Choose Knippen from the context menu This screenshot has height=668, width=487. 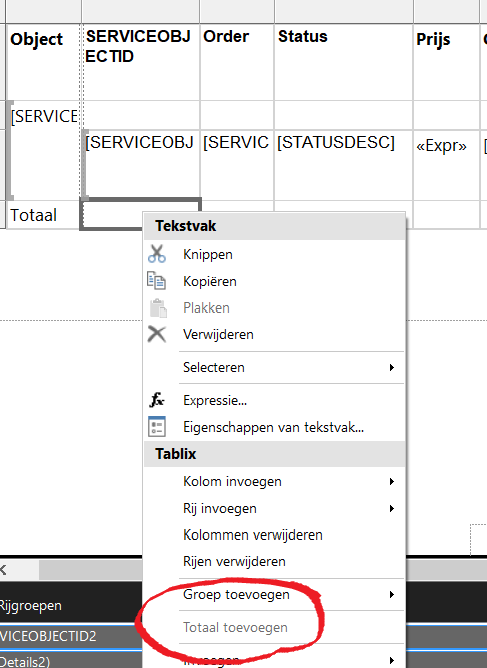click(x=274, y=254)
